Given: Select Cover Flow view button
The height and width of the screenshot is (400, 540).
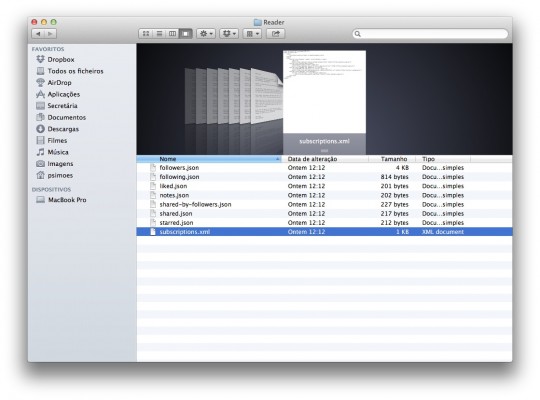Looking at the screenshot, I should 186,33.
